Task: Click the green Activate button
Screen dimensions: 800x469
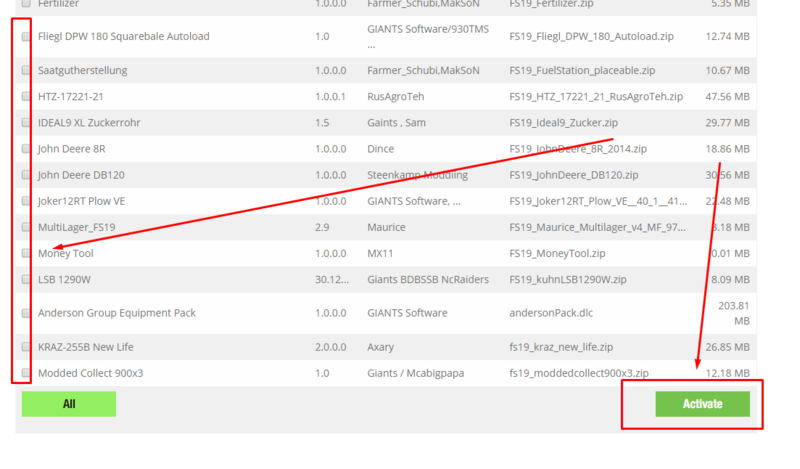Action: 702,404
